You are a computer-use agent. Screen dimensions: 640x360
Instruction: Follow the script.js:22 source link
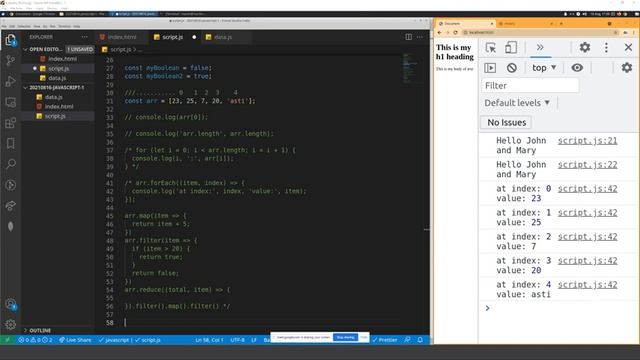point(587,165)
